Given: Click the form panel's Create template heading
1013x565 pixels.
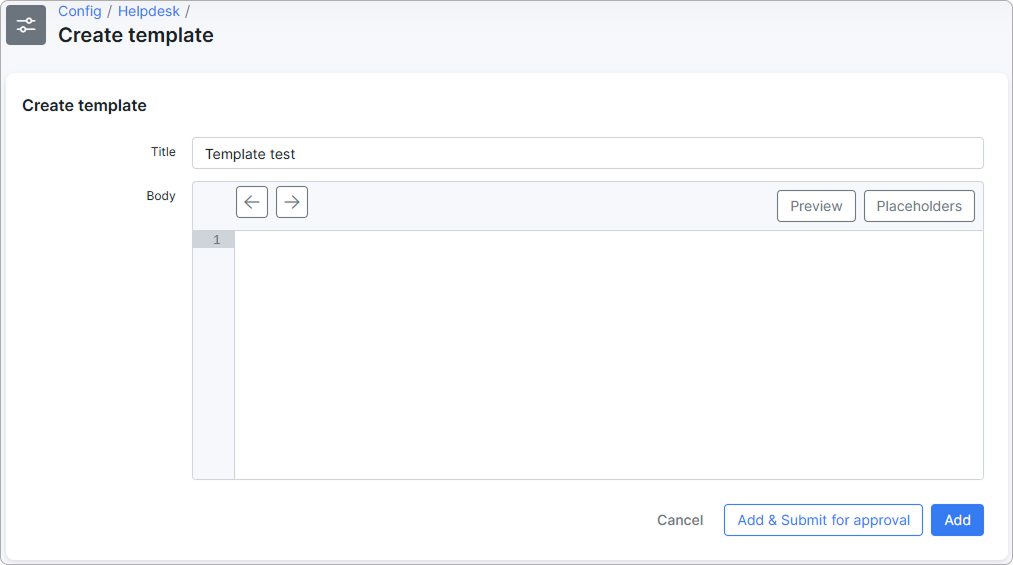Looking at the screenshot, I should pos(84,105).
